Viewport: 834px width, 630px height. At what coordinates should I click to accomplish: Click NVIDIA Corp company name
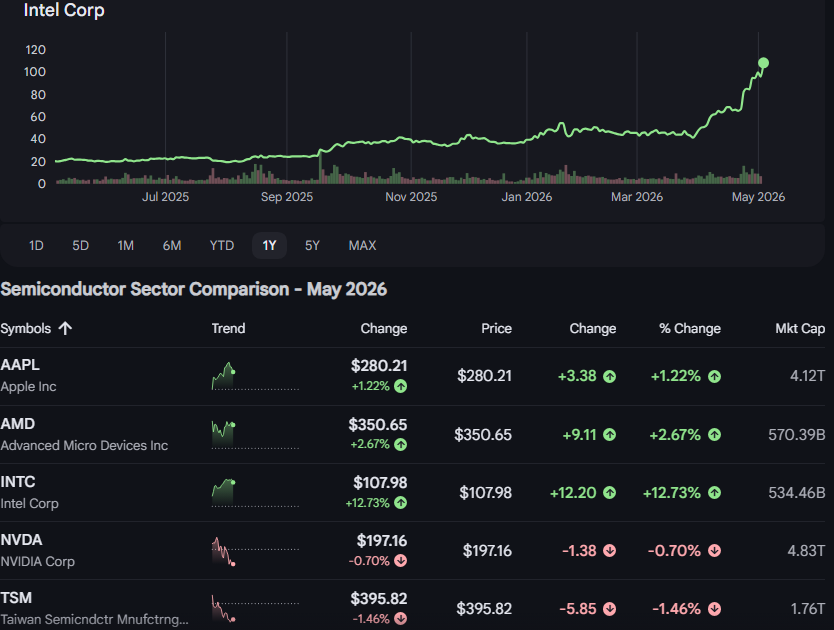pos(37,561)
